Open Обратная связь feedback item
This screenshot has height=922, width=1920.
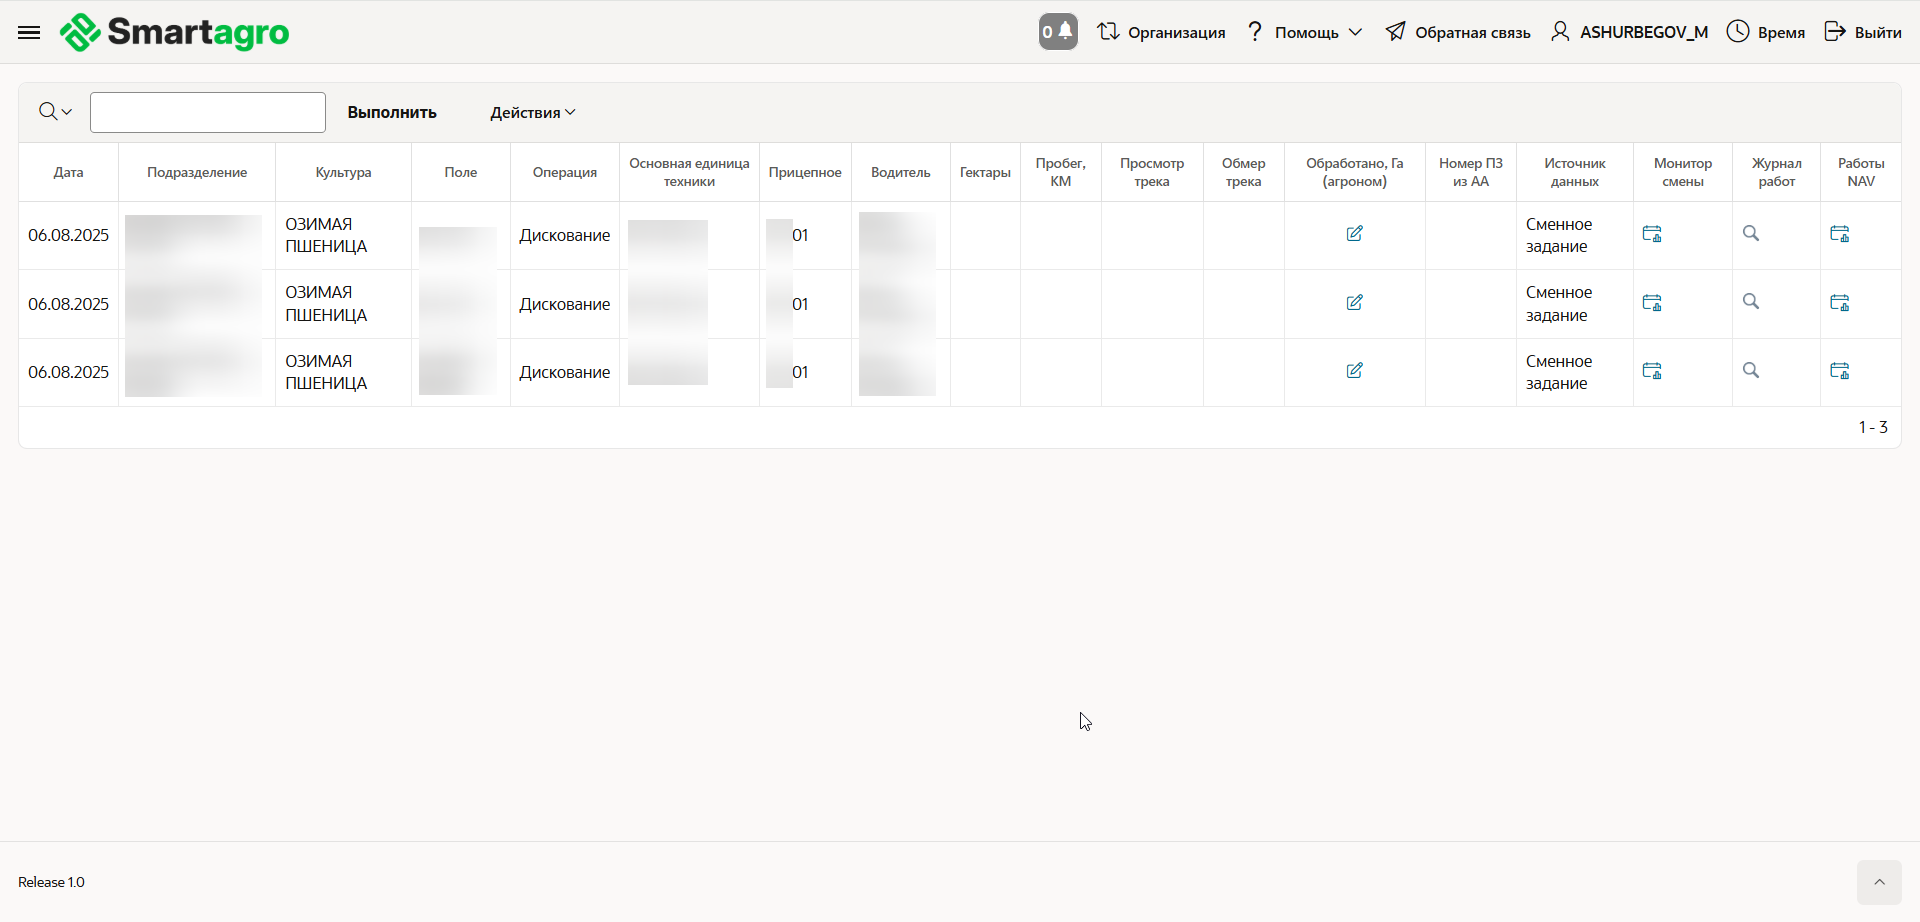click(x=1458, y=32)
